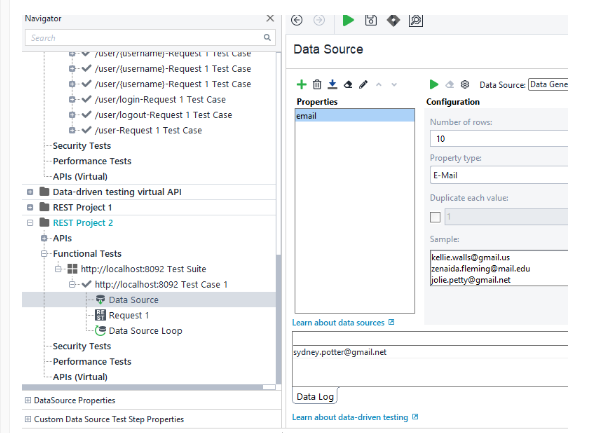The height and width of the screenshot is (433, 605).
Task: Click the pencil edit property icon
Action: point(363,85)
